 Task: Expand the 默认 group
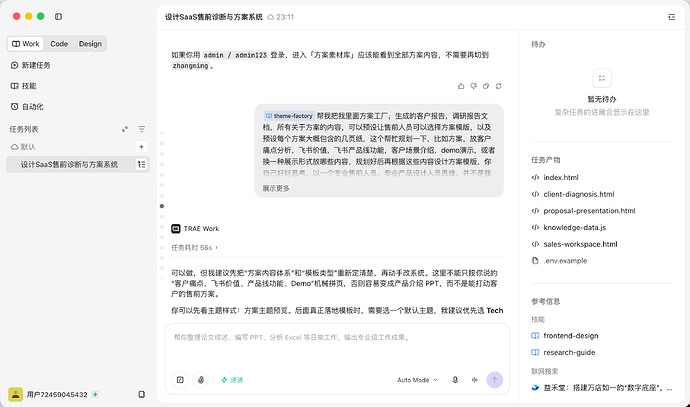pyautogui.click(x=23, y=147)
